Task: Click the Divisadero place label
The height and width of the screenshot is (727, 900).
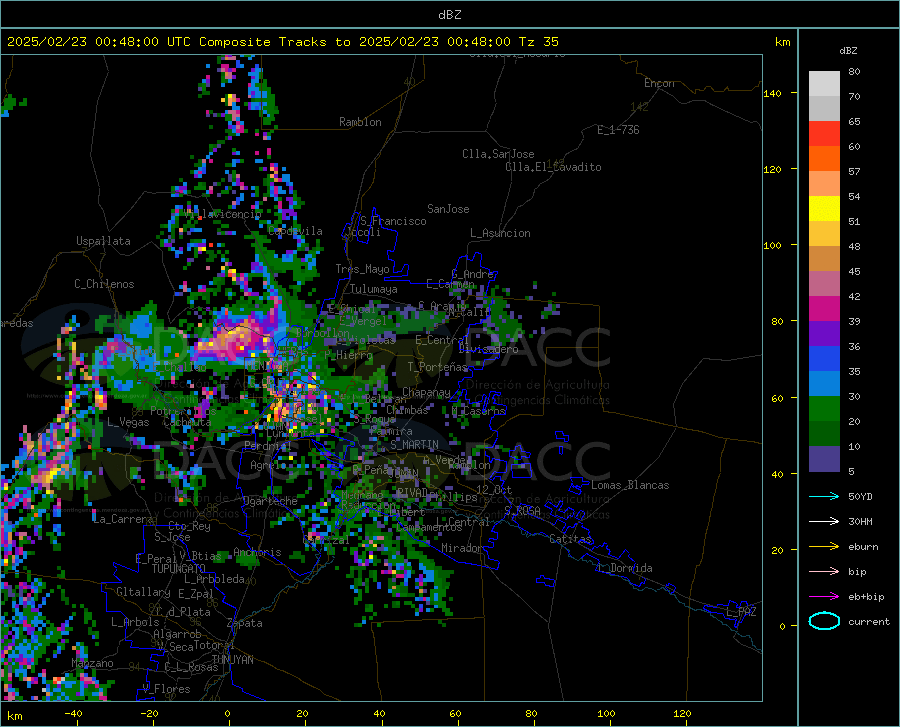Action: coord(488,349)
